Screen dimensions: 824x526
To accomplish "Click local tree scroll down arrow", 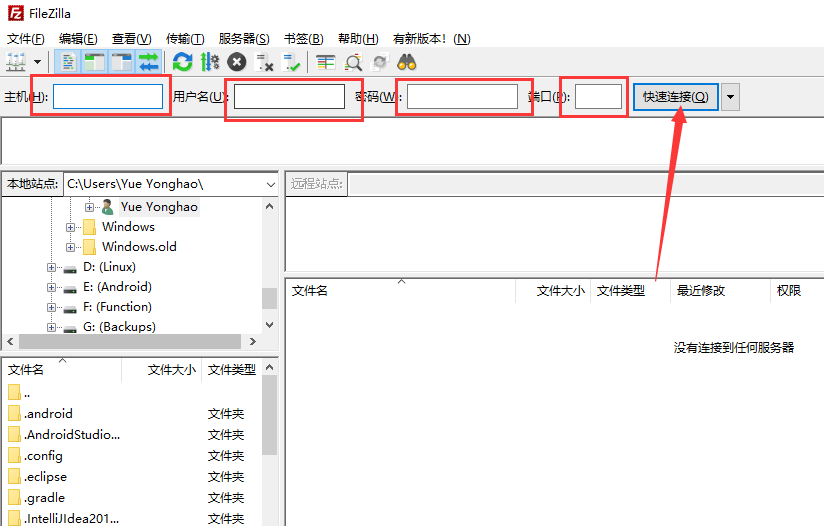I will 270,325.
